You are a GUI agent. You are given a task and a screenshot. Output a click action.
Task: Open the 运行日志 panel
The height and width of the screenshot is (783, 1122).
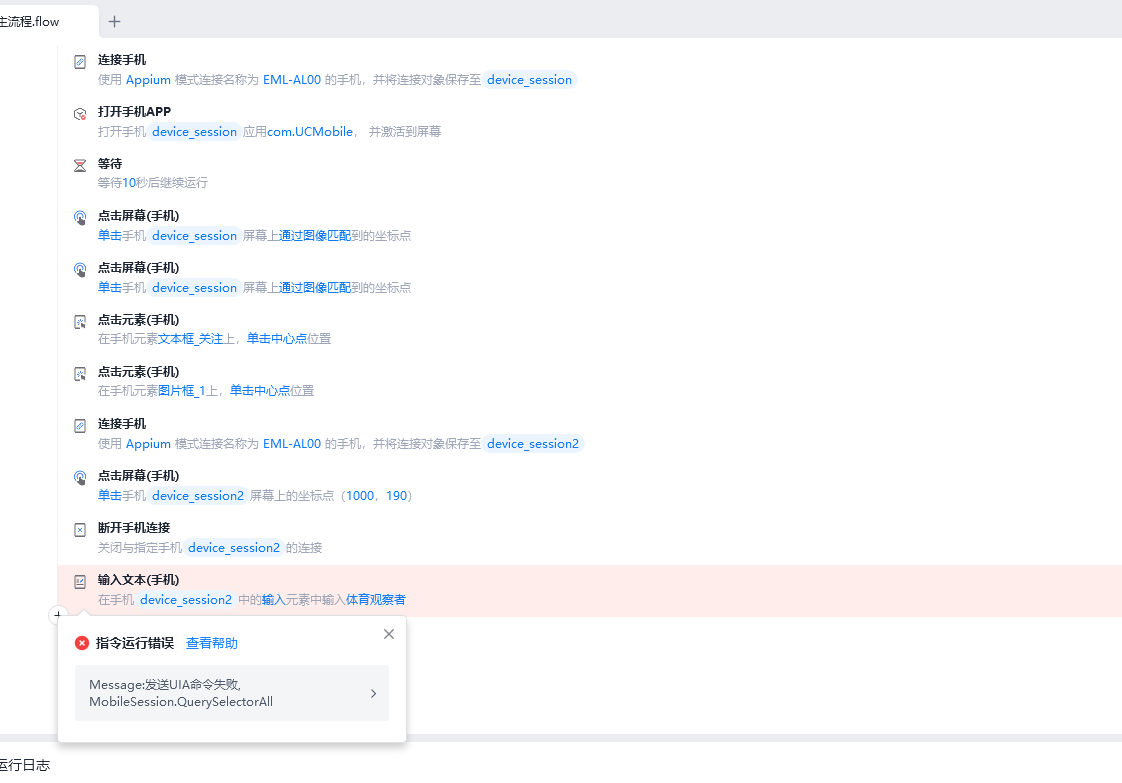click(24, 765)
